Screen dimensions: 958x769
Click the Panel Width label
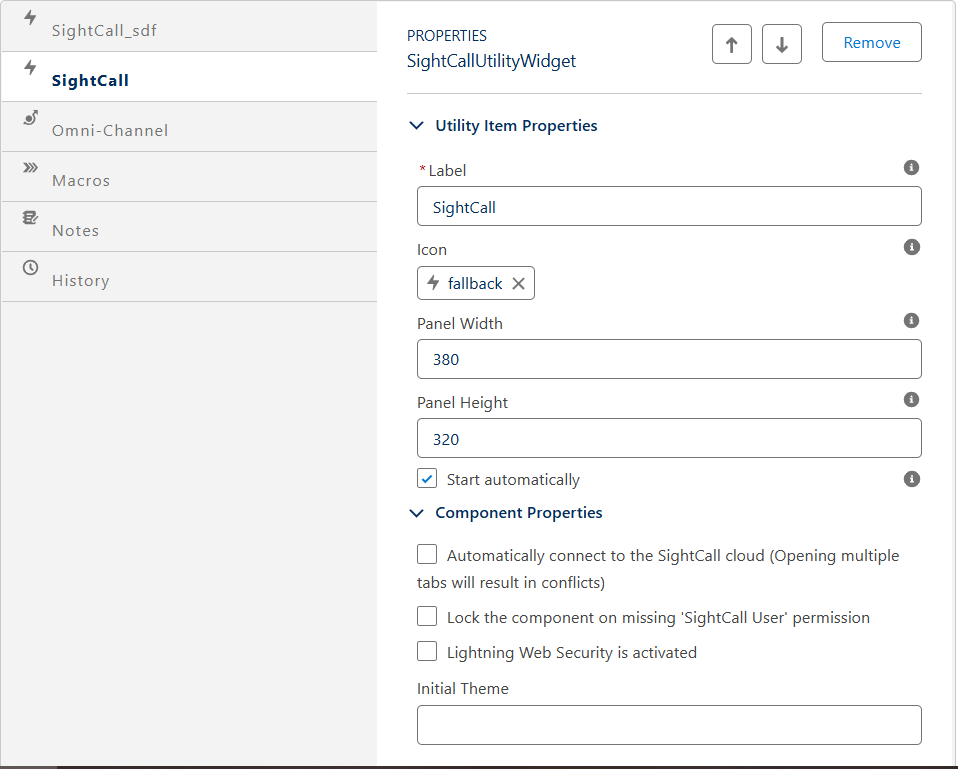point(459,323)
